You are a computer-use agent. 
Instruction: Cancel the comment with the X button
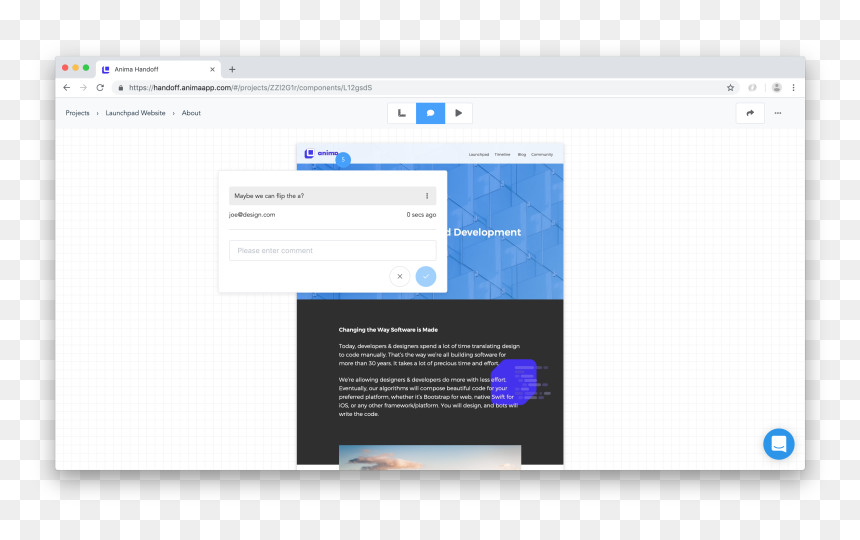[x=400, y=276]
